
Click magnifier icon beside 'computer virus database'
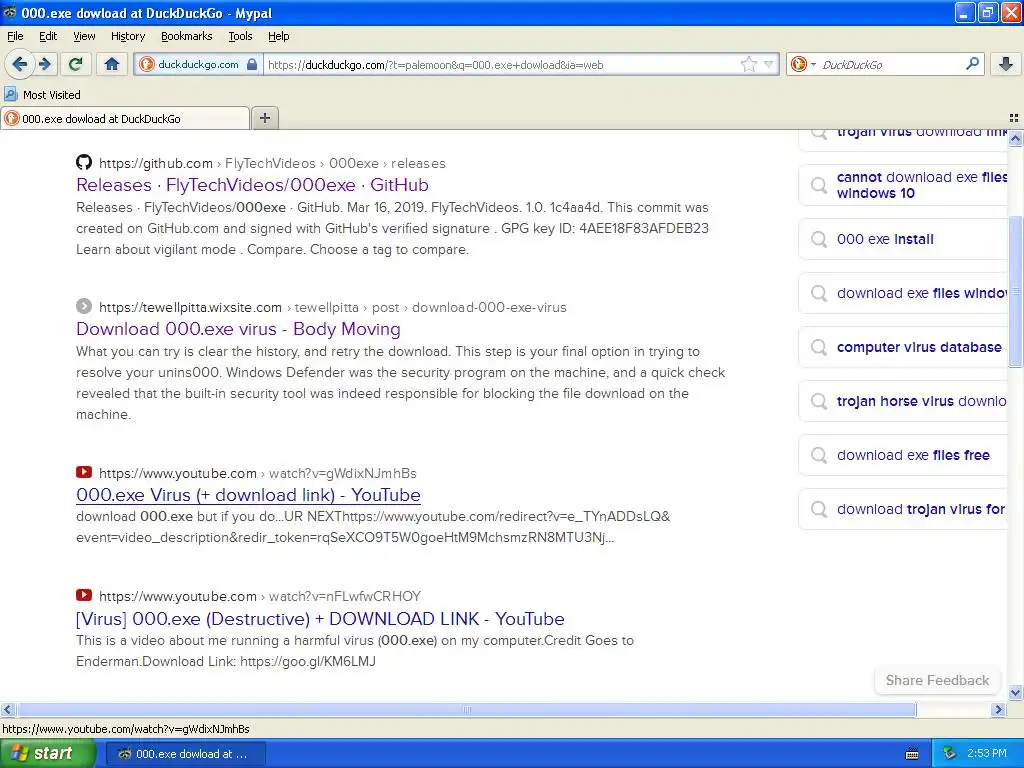pos(818,347)
